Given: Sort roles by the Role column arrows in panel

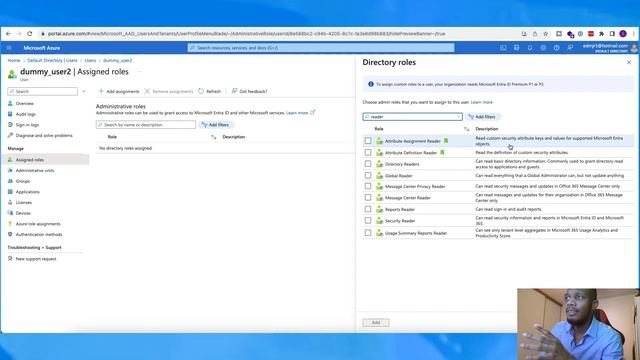Looking at the screenshot, I should (467, 129).
